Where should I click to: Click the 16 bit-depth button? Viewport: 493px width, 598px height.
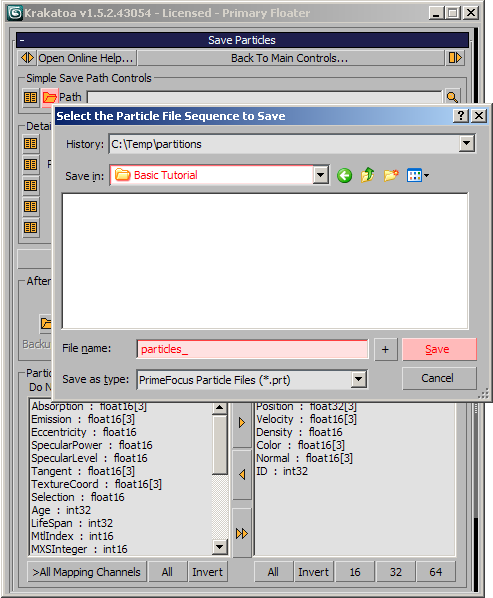point(355,572)
